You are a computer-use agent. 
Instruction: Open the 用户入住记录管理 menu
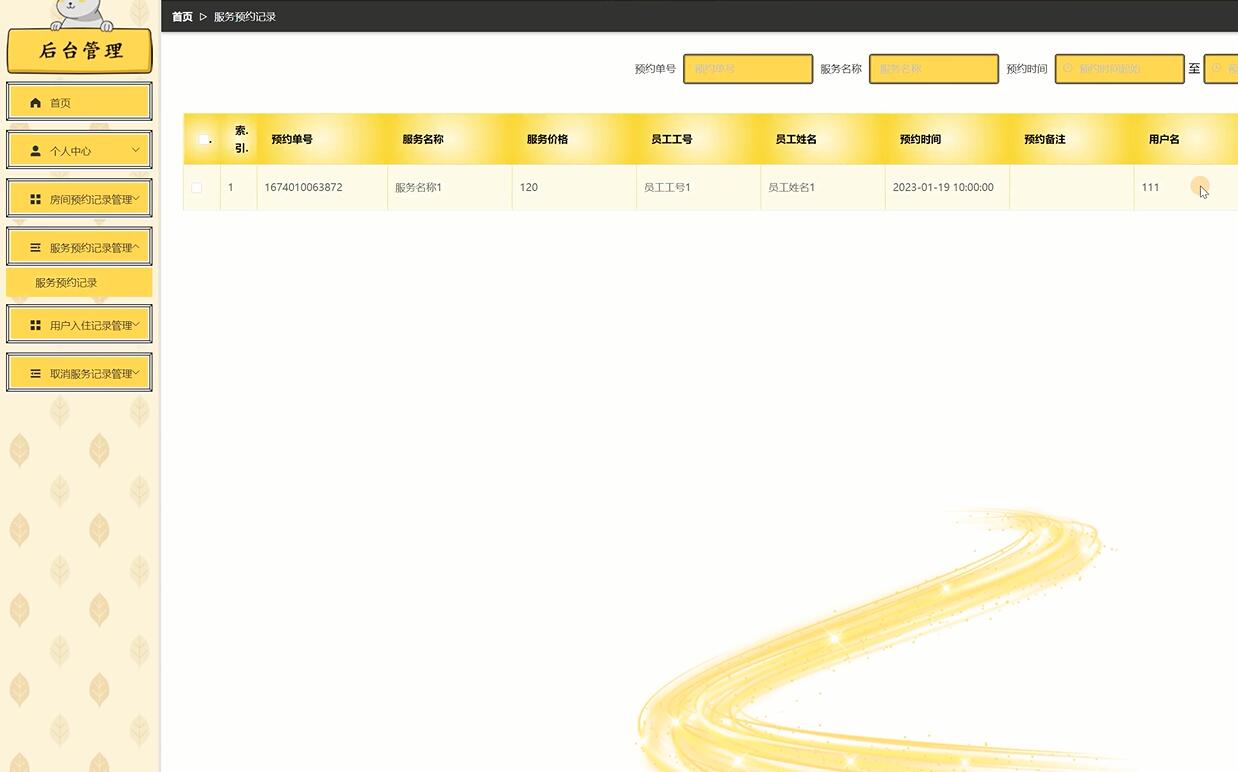point(79,324)
